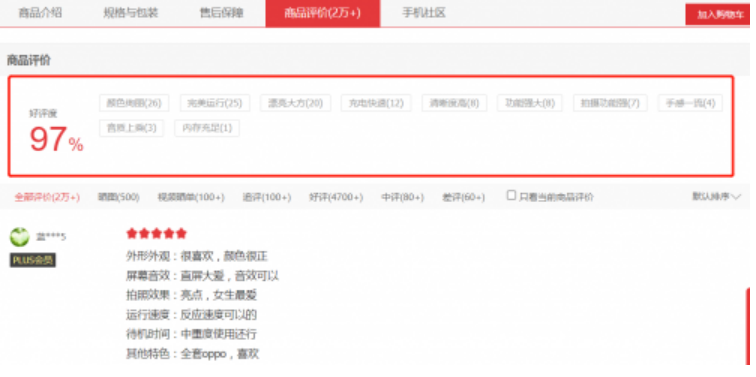756x377 pixels.
Task: Show 视频晒单(100+) reviews
Action: [x=191, y=197]
